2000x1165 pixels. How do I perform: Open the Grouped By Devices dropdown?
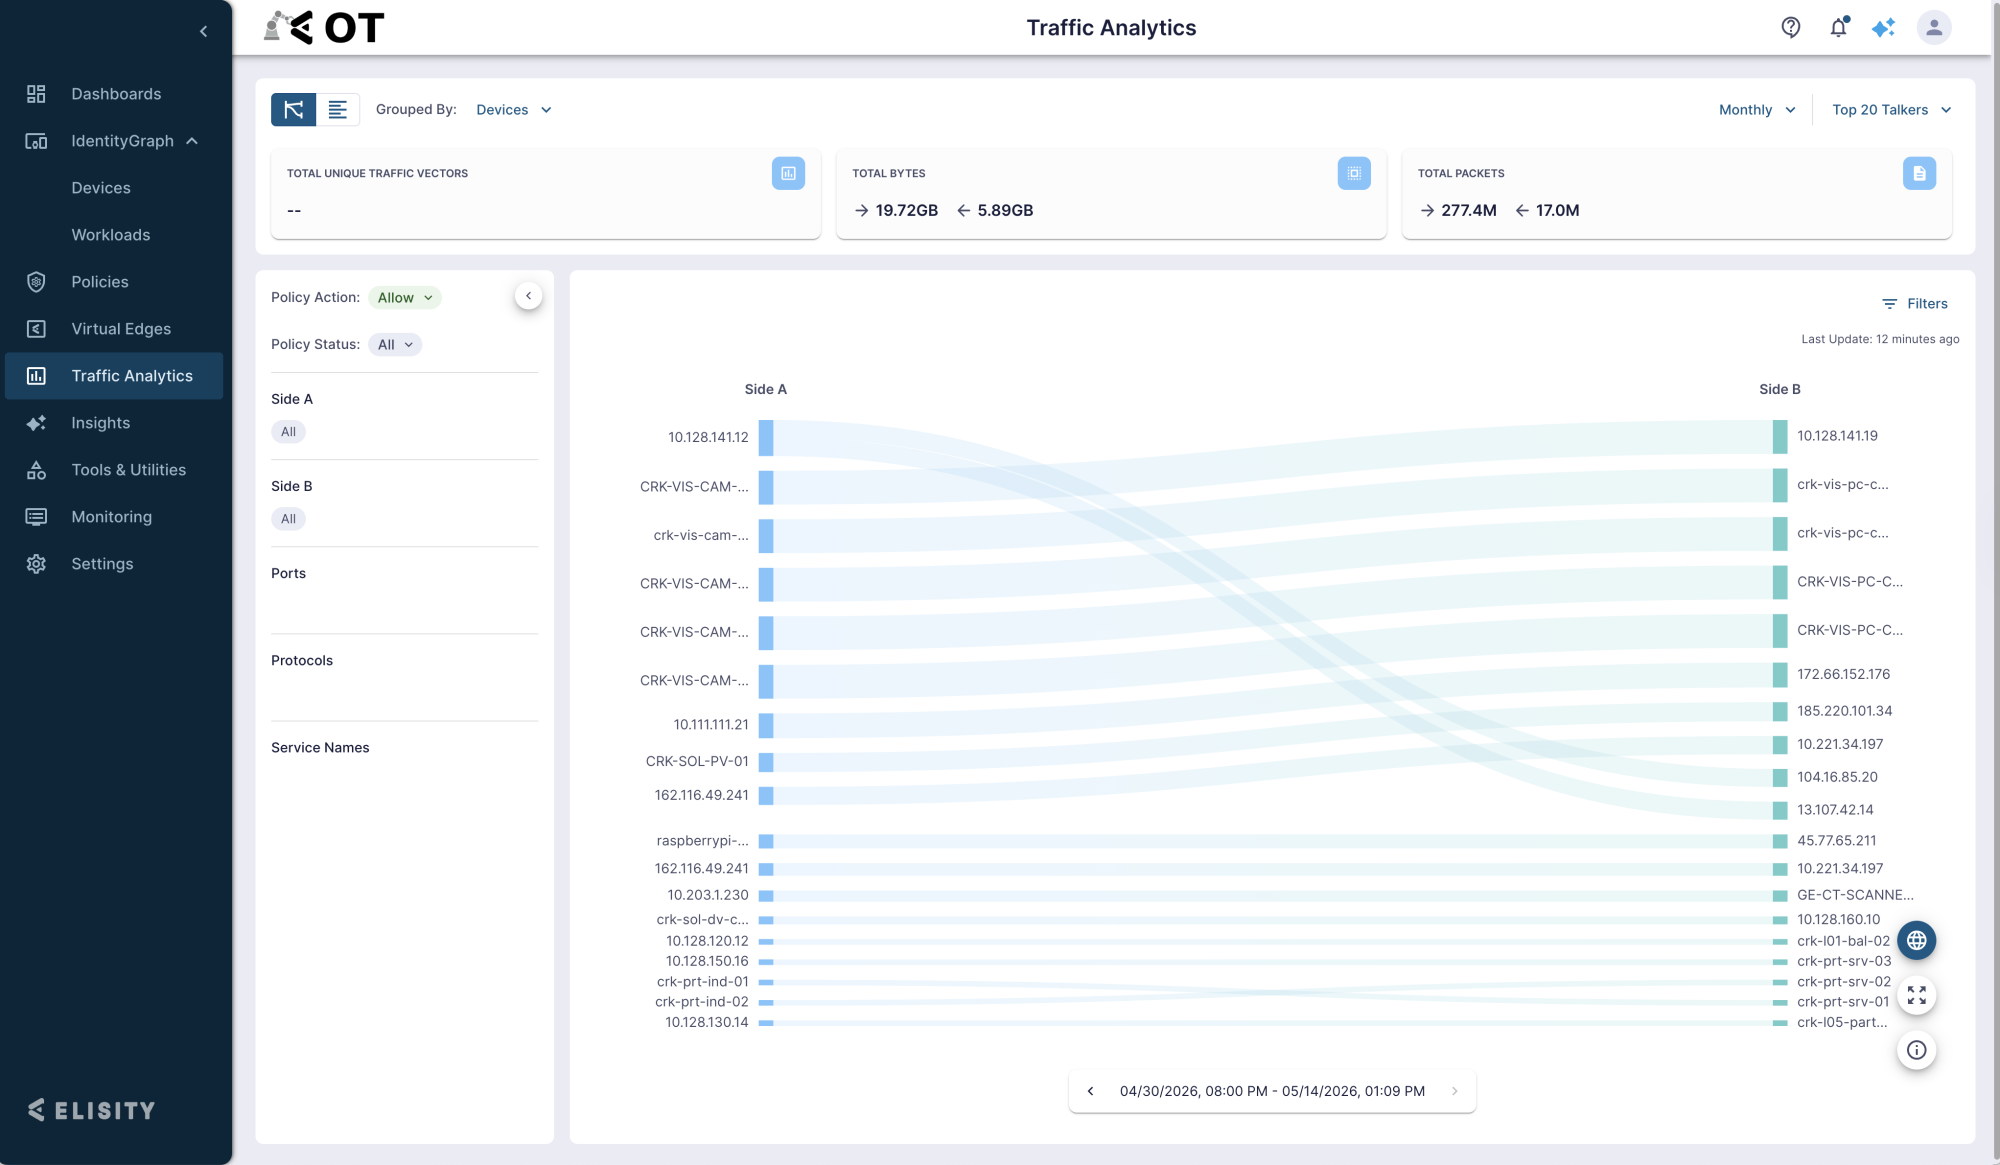513,110
